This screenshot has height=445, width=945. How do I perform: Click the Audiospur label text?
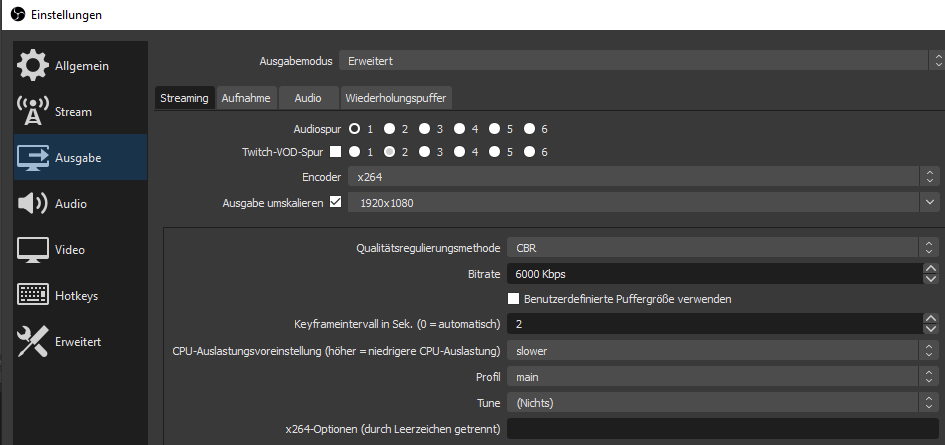pos(317,128)
